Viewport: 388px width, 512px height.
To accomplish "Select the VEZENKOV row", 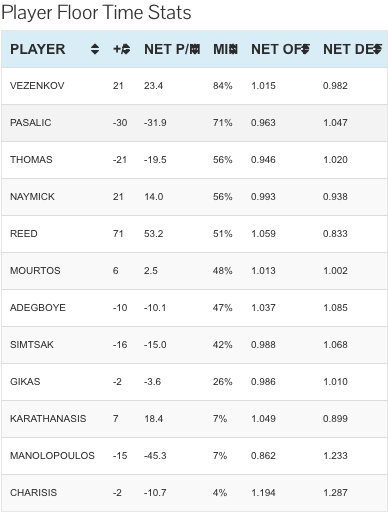I will click(x=194, y=86).
